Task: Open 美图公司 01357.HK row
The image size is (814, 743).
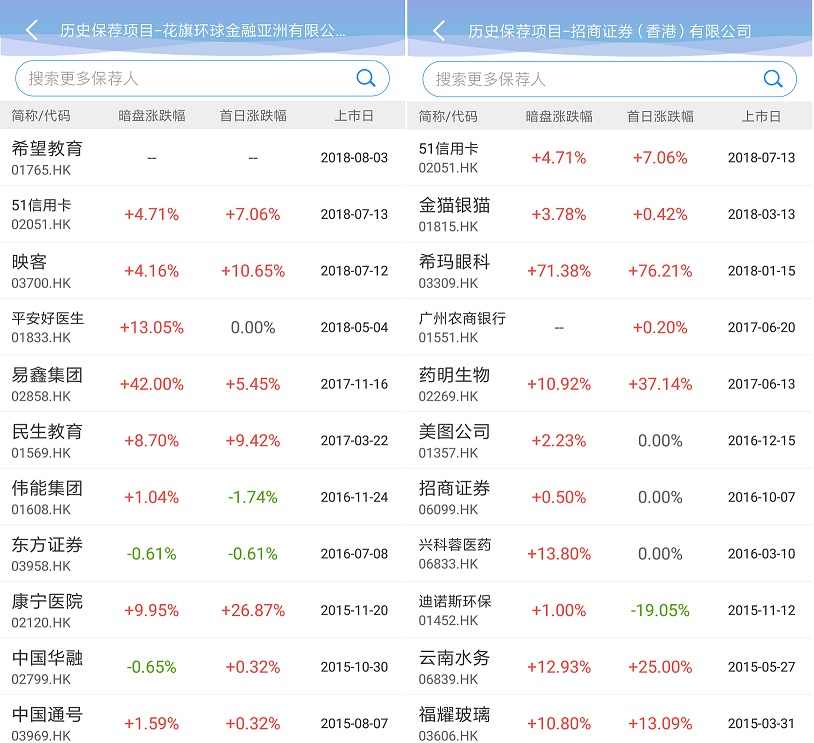Action: (x=610, y=440)
